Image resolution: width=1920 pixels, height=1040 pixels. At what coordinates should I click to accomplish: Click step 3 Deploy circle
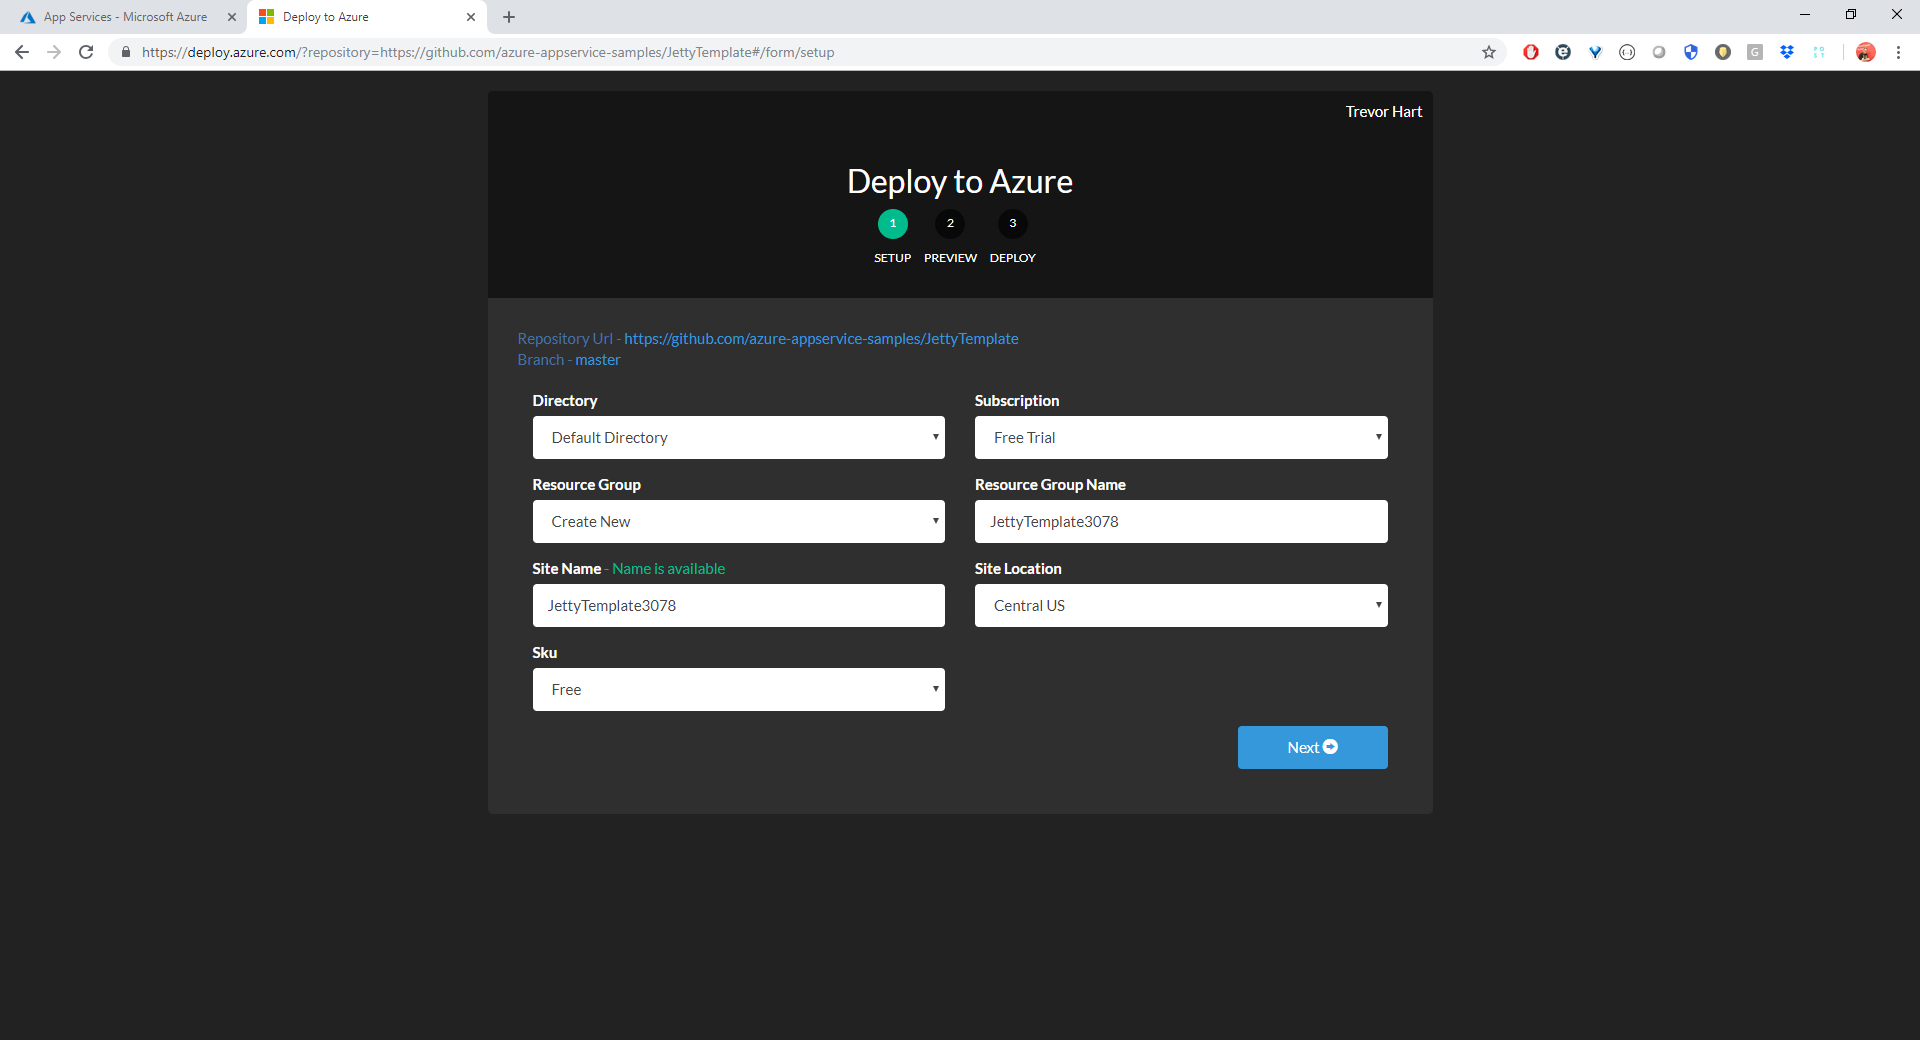(x=1013, y=224)
